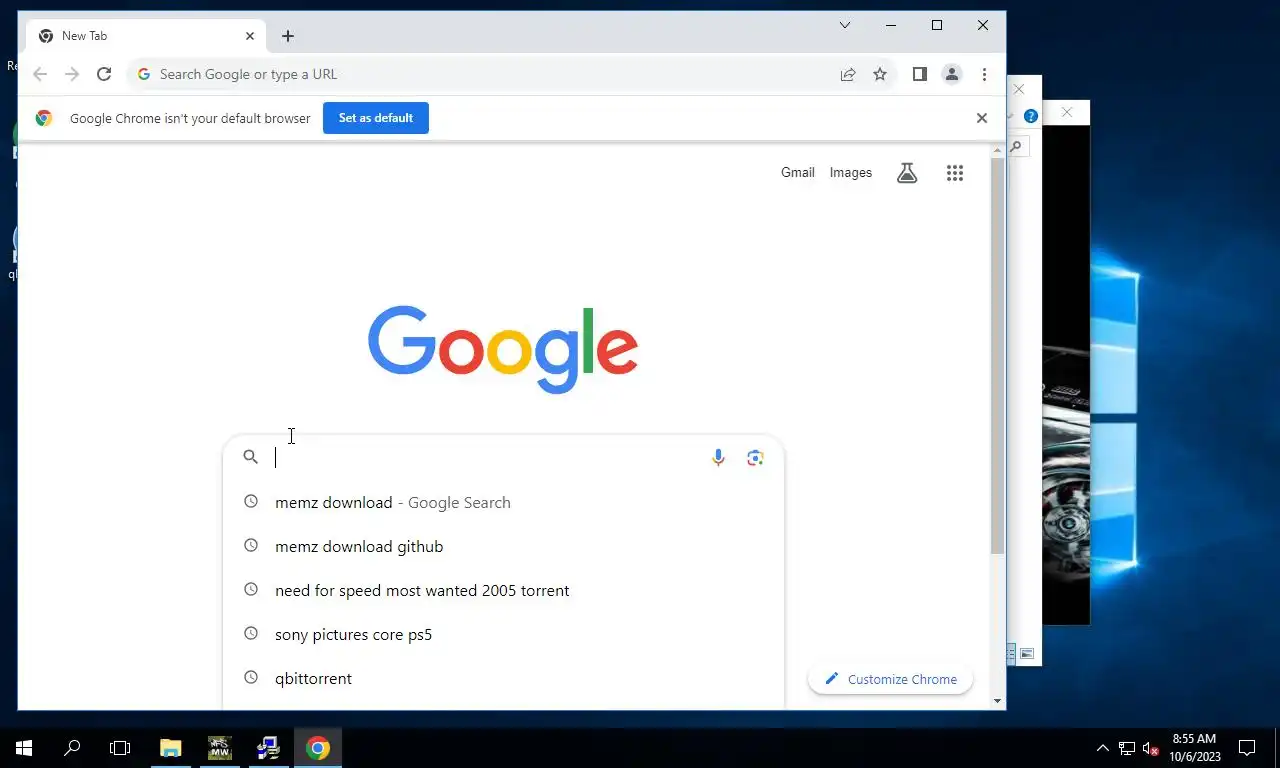
Task: Pick the 'qbittorrent' suggestion
Action: pyautogui.click(x=503, y=678)
